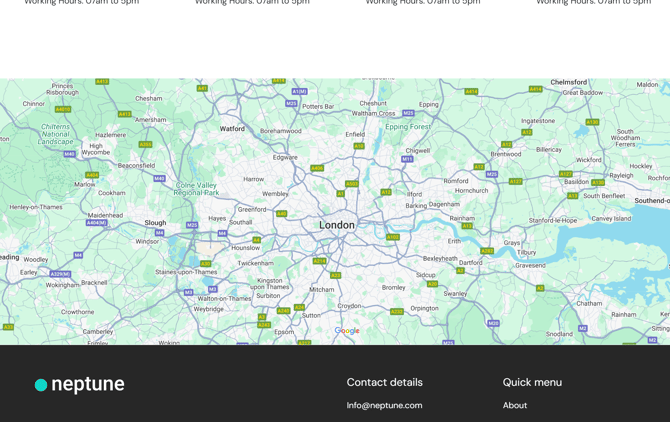Select the A10 road shield near Enfield
The width and height of the screenshot is (670, 422).
[x=359, y=146]
